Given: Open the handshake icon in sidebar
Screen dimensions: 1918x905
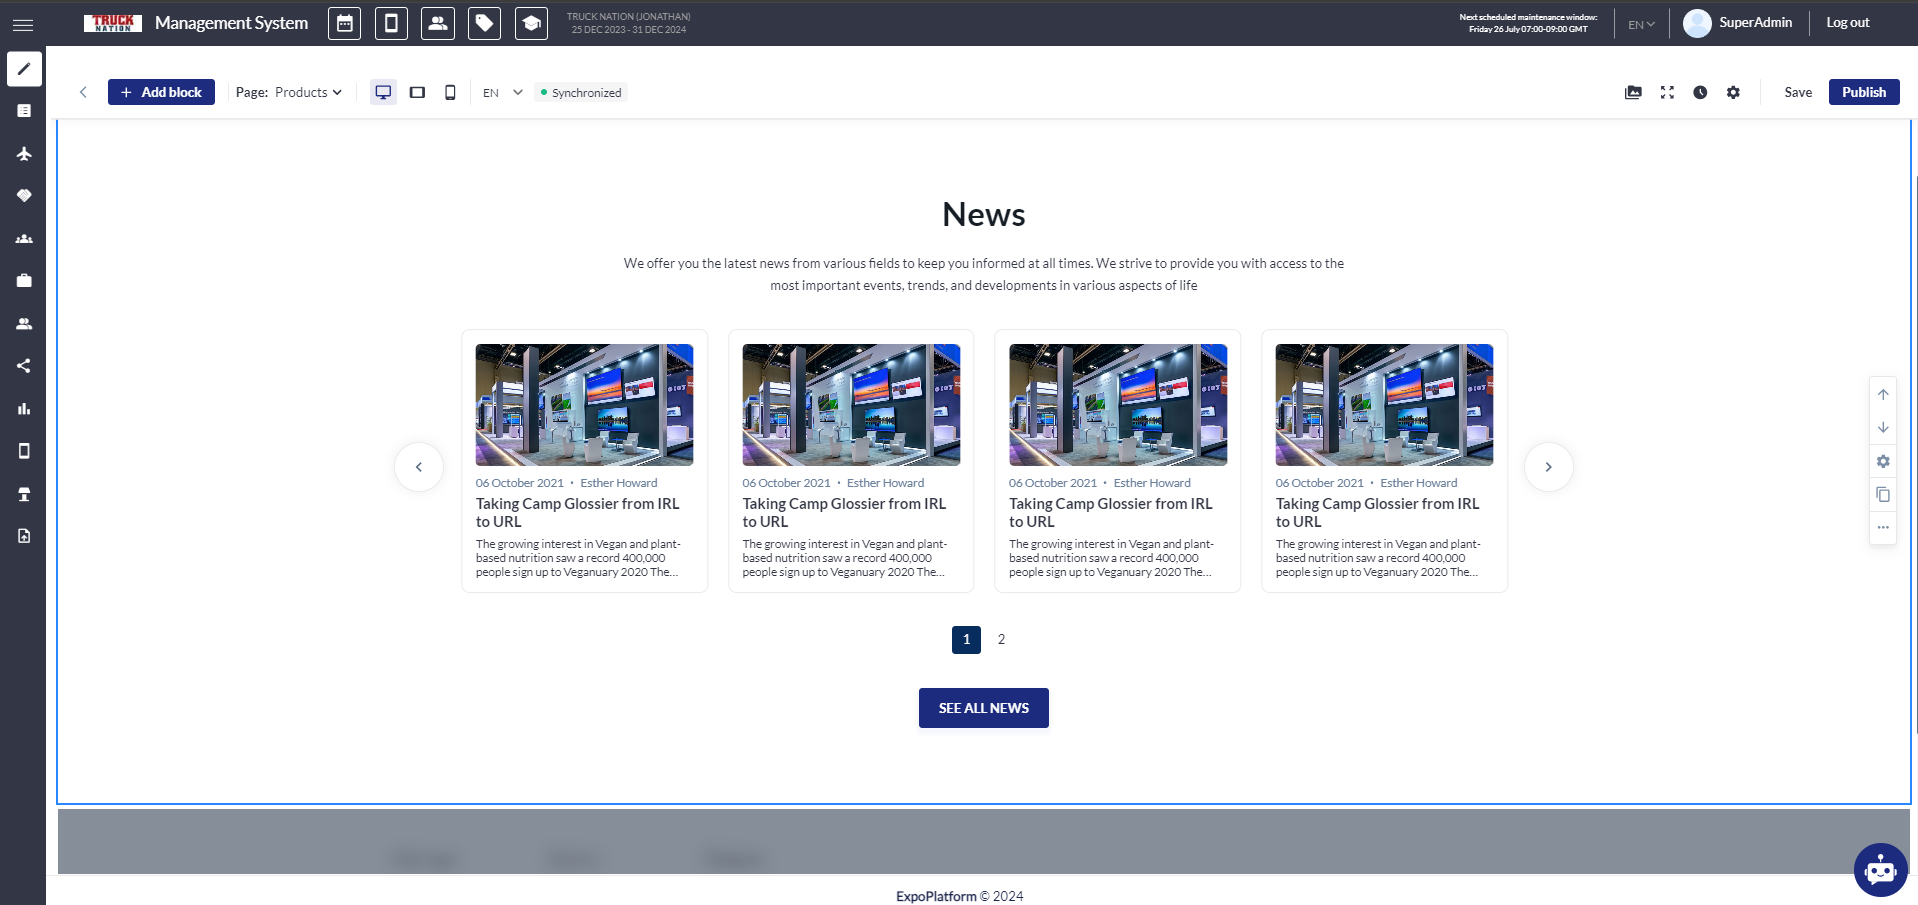Looking at the screenshot, I should (24, 196).
